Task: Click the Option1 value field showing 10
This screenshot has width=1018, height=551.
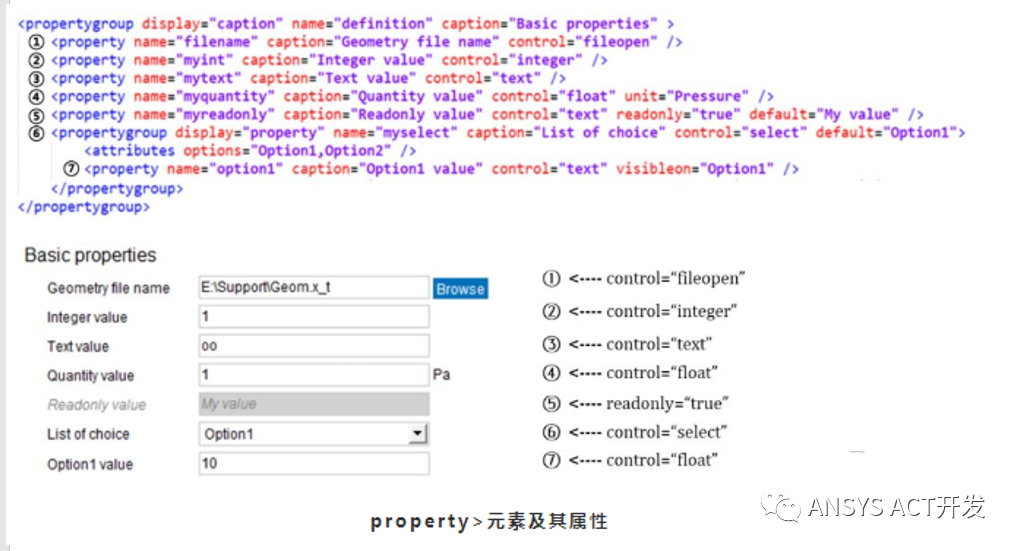Action: tap(314, 463)
